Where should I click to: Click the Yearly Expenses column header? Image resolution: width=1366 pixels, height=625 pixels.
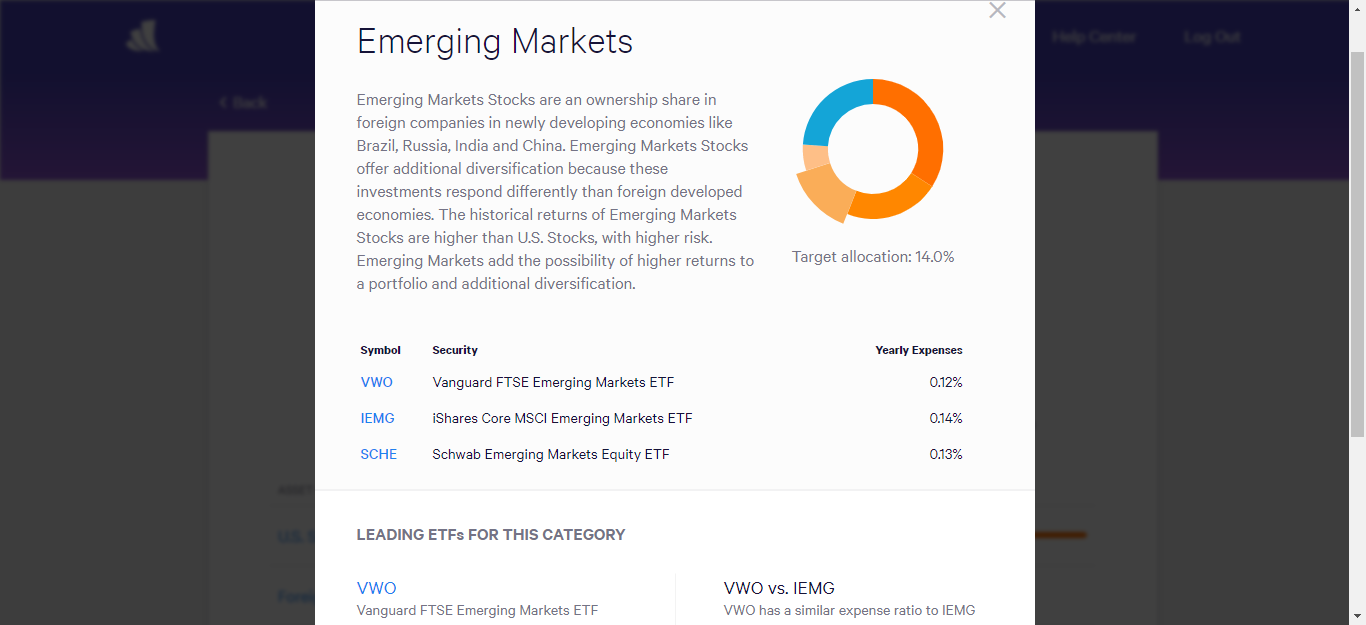[x=919, y=350]
